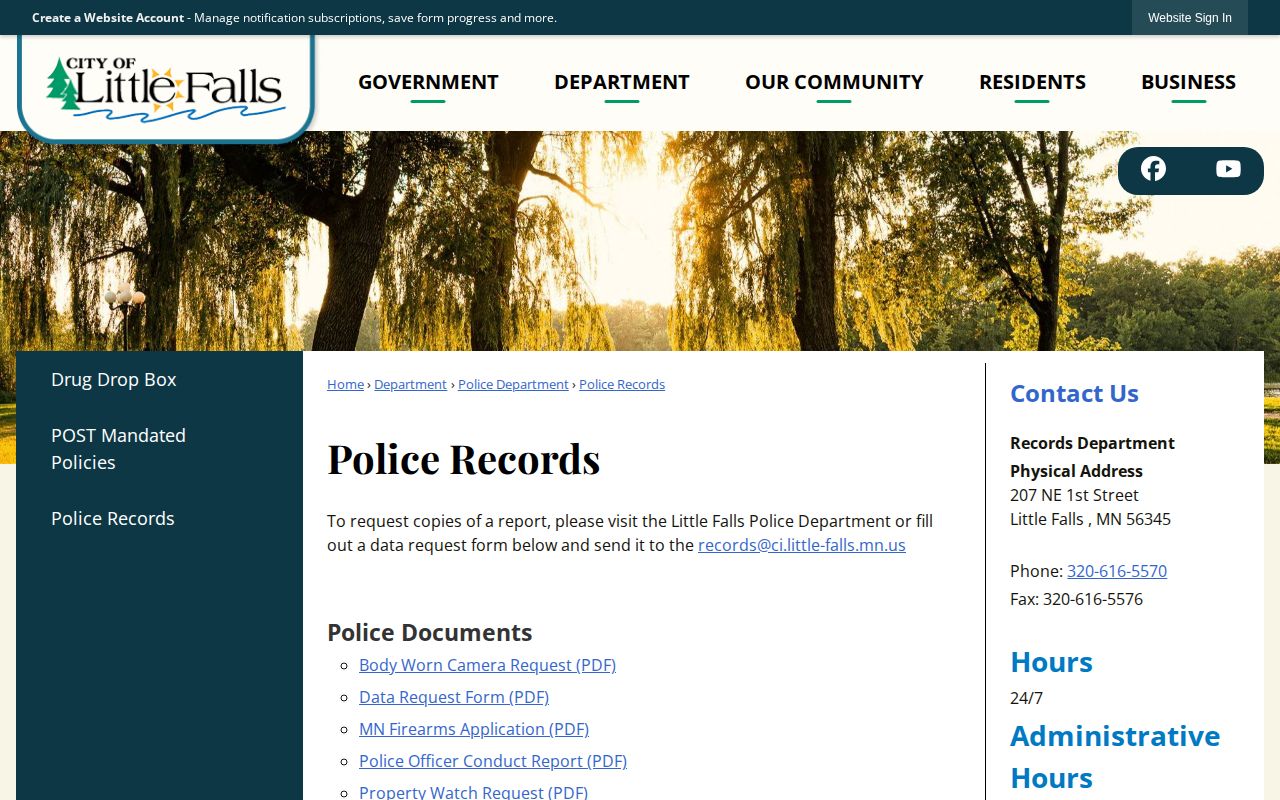Image resolution: width=1280 pixels, height=800 pixels.
Task: Click the Police Records breadcrumb link
Action: [x=622, y=384]
